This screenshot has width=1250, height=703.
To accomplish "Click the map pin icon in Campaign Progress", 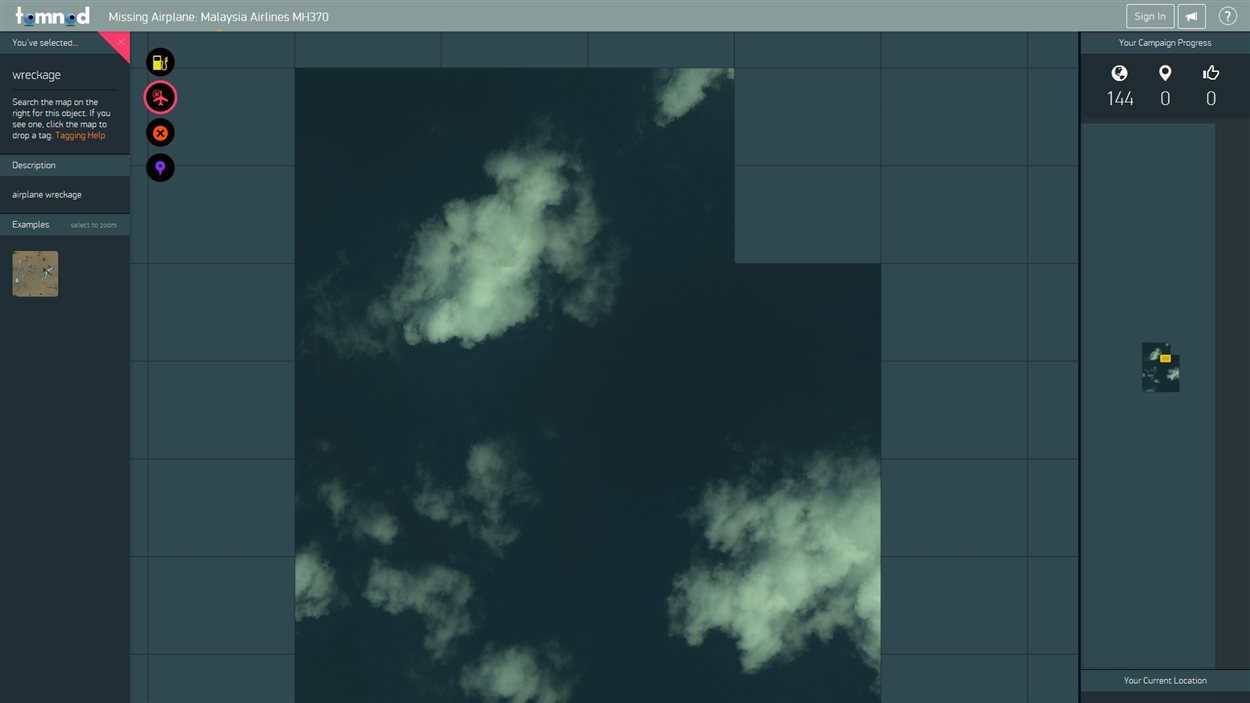I will click(x=1165, y=73).
